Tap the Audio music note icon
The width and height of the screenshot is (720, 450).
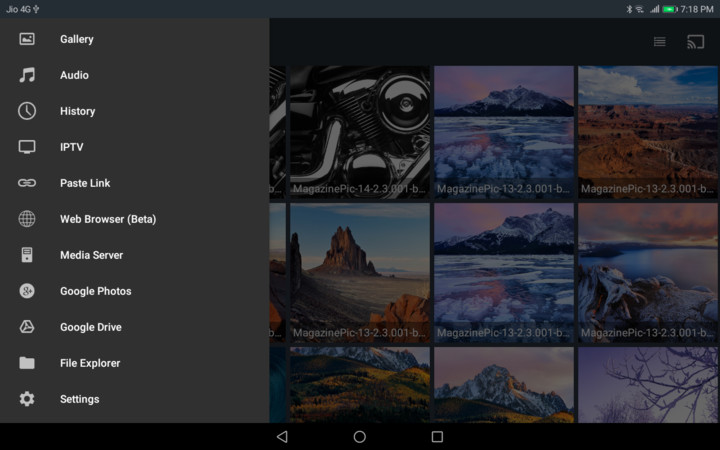27,75
